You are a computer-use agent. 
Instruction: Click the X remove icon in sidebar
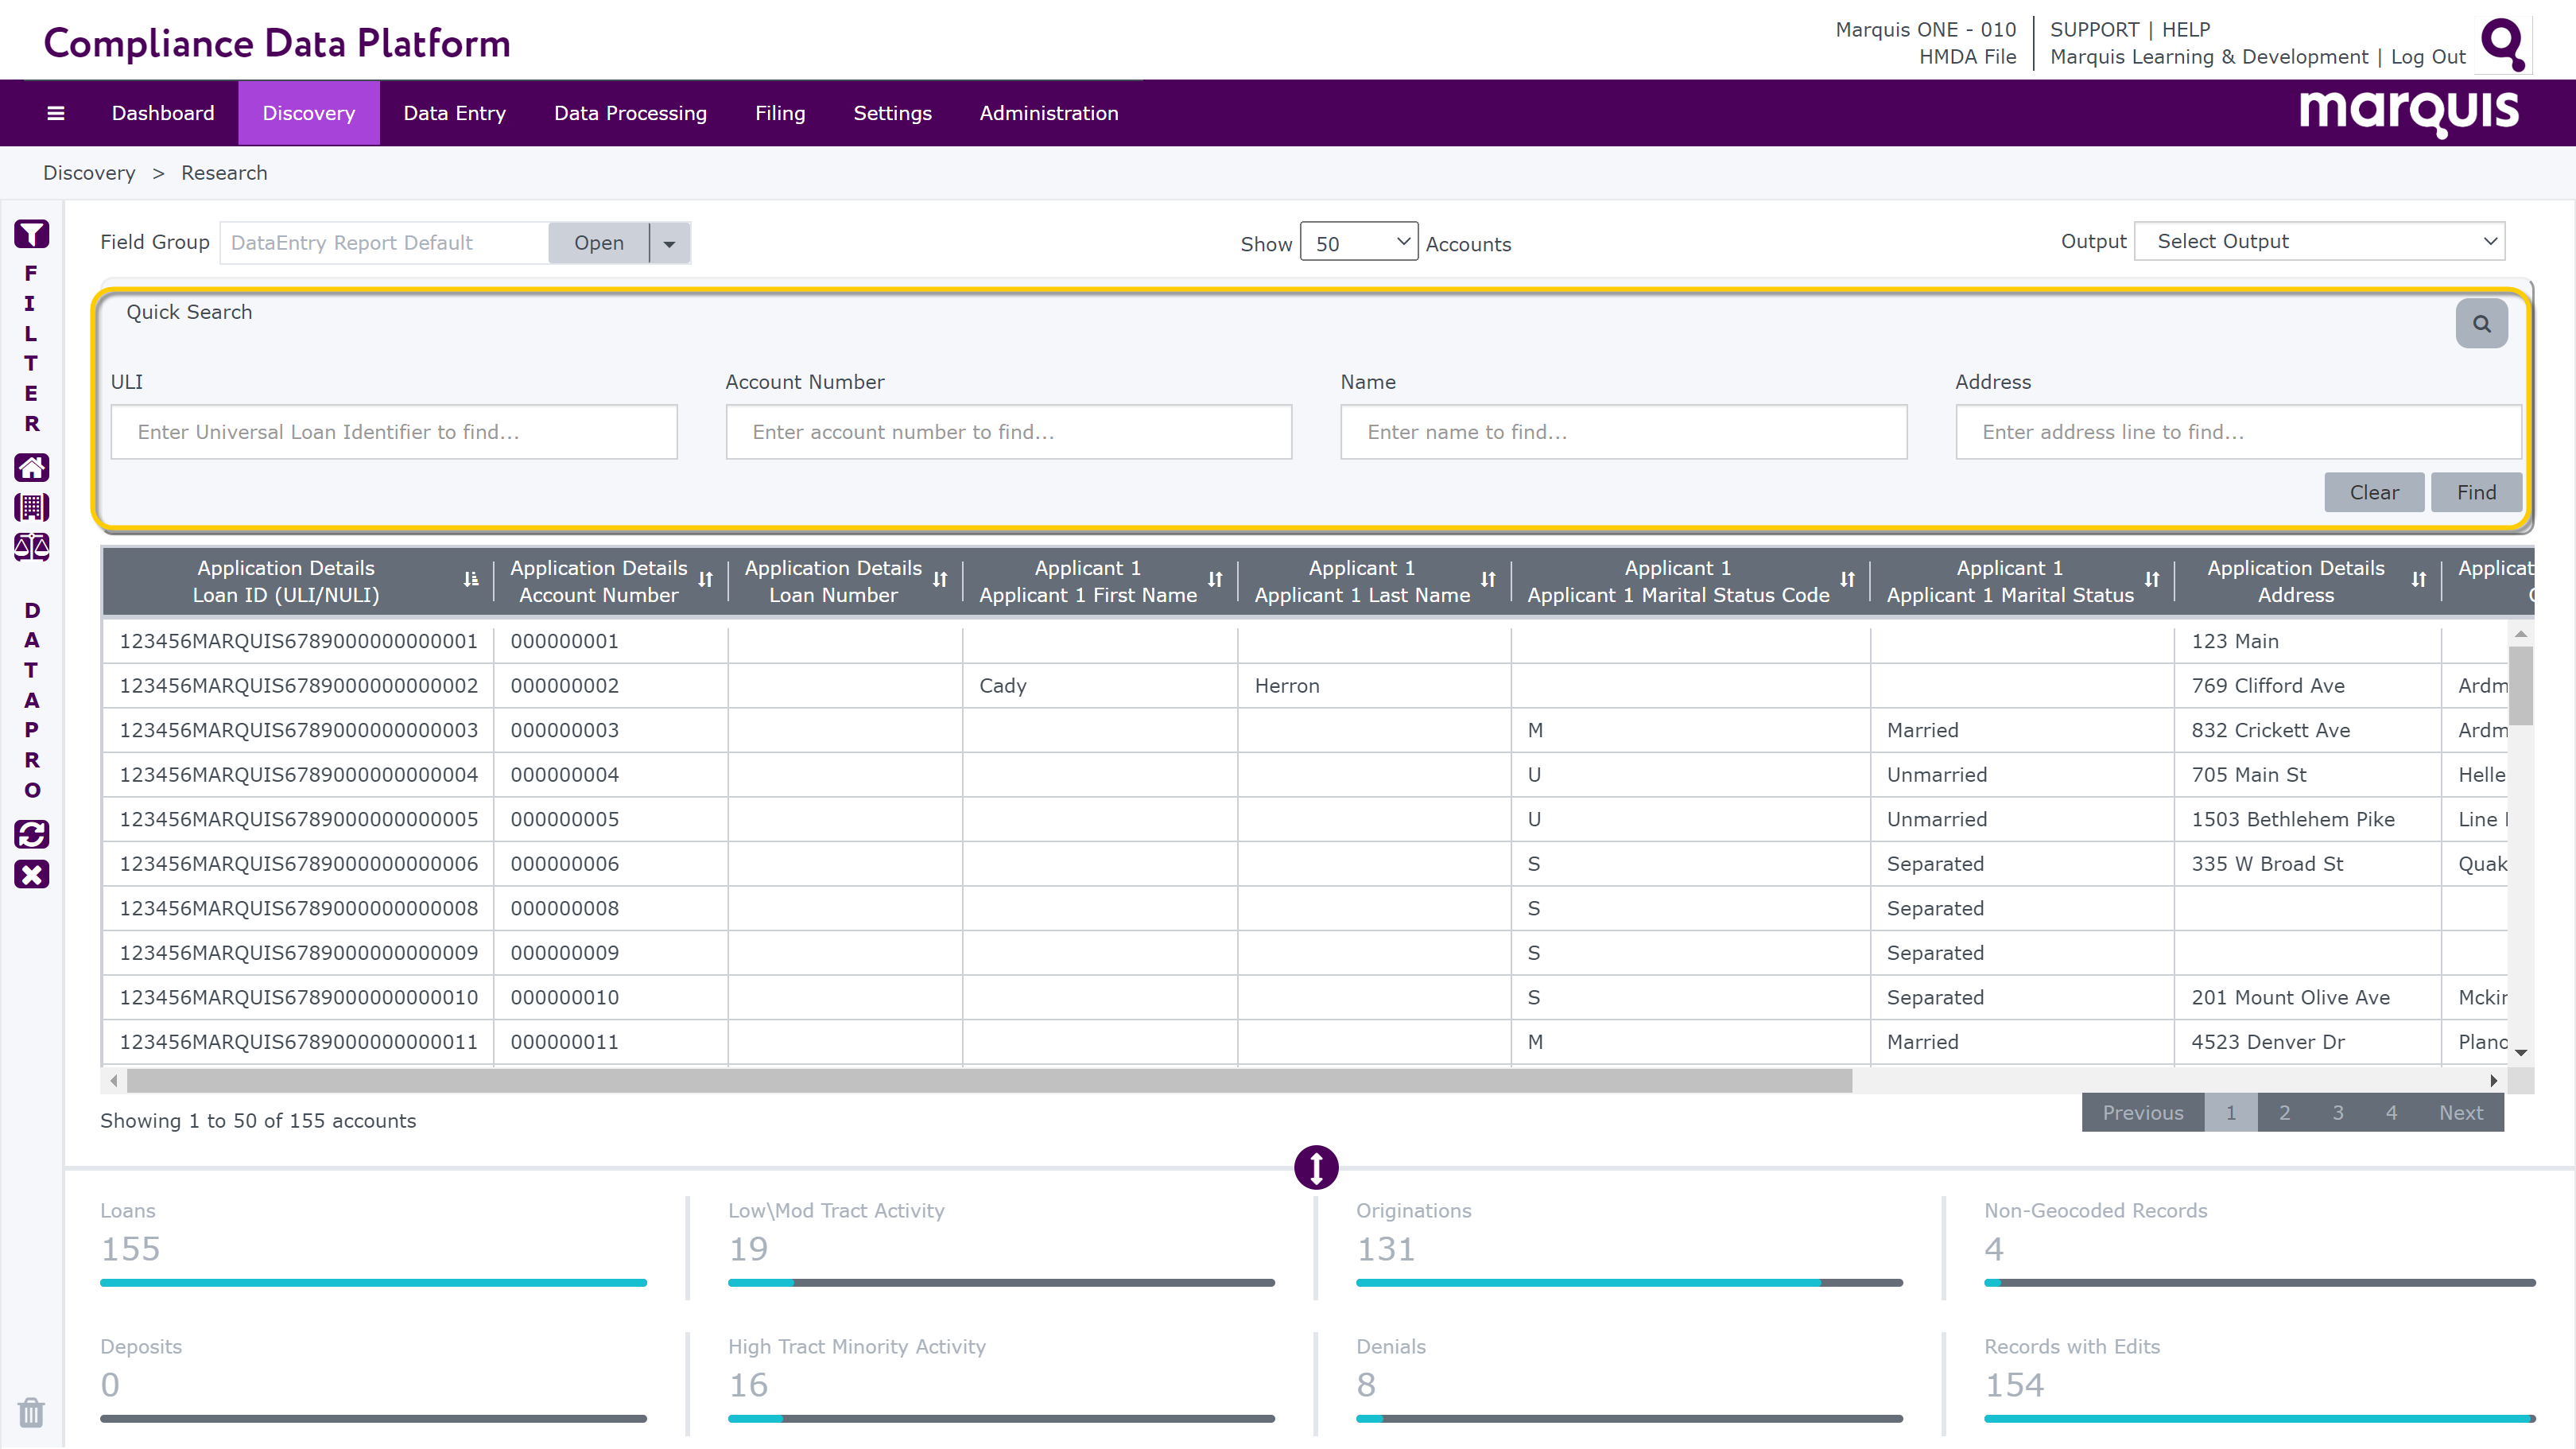tap(31, 874)
